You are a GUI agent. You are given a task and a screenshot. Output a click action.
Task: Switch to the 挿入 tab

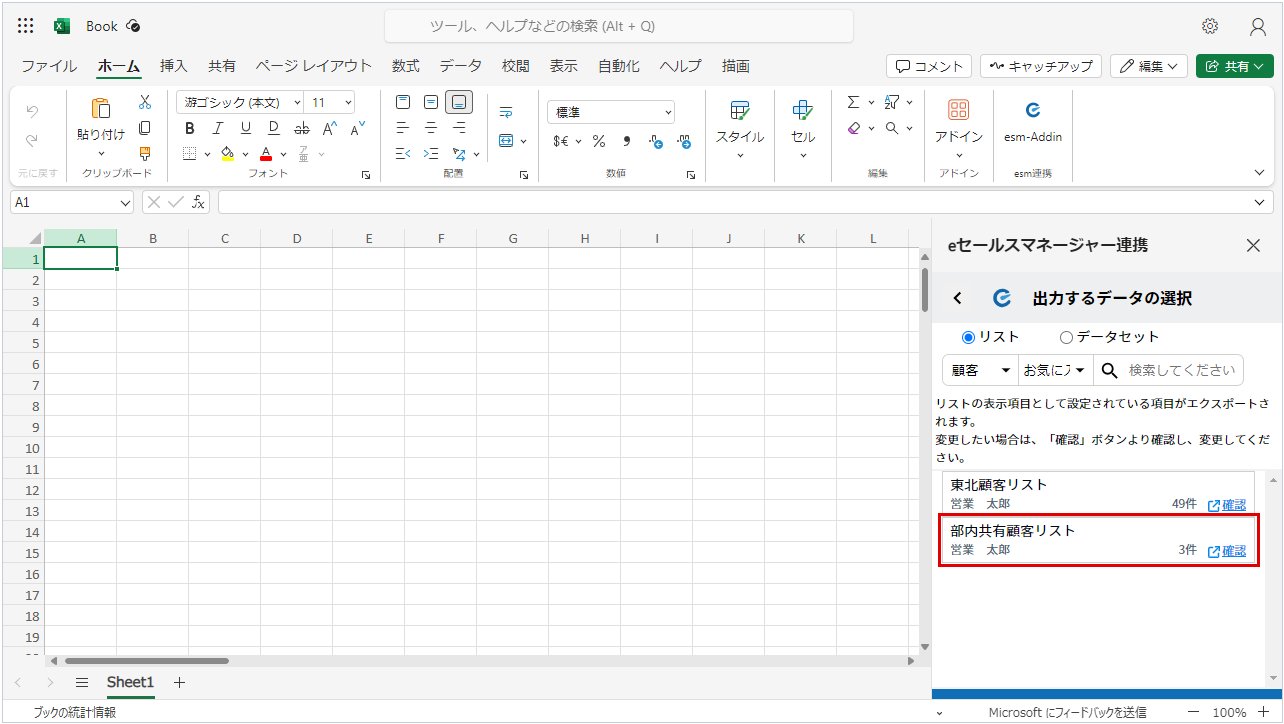174,66
